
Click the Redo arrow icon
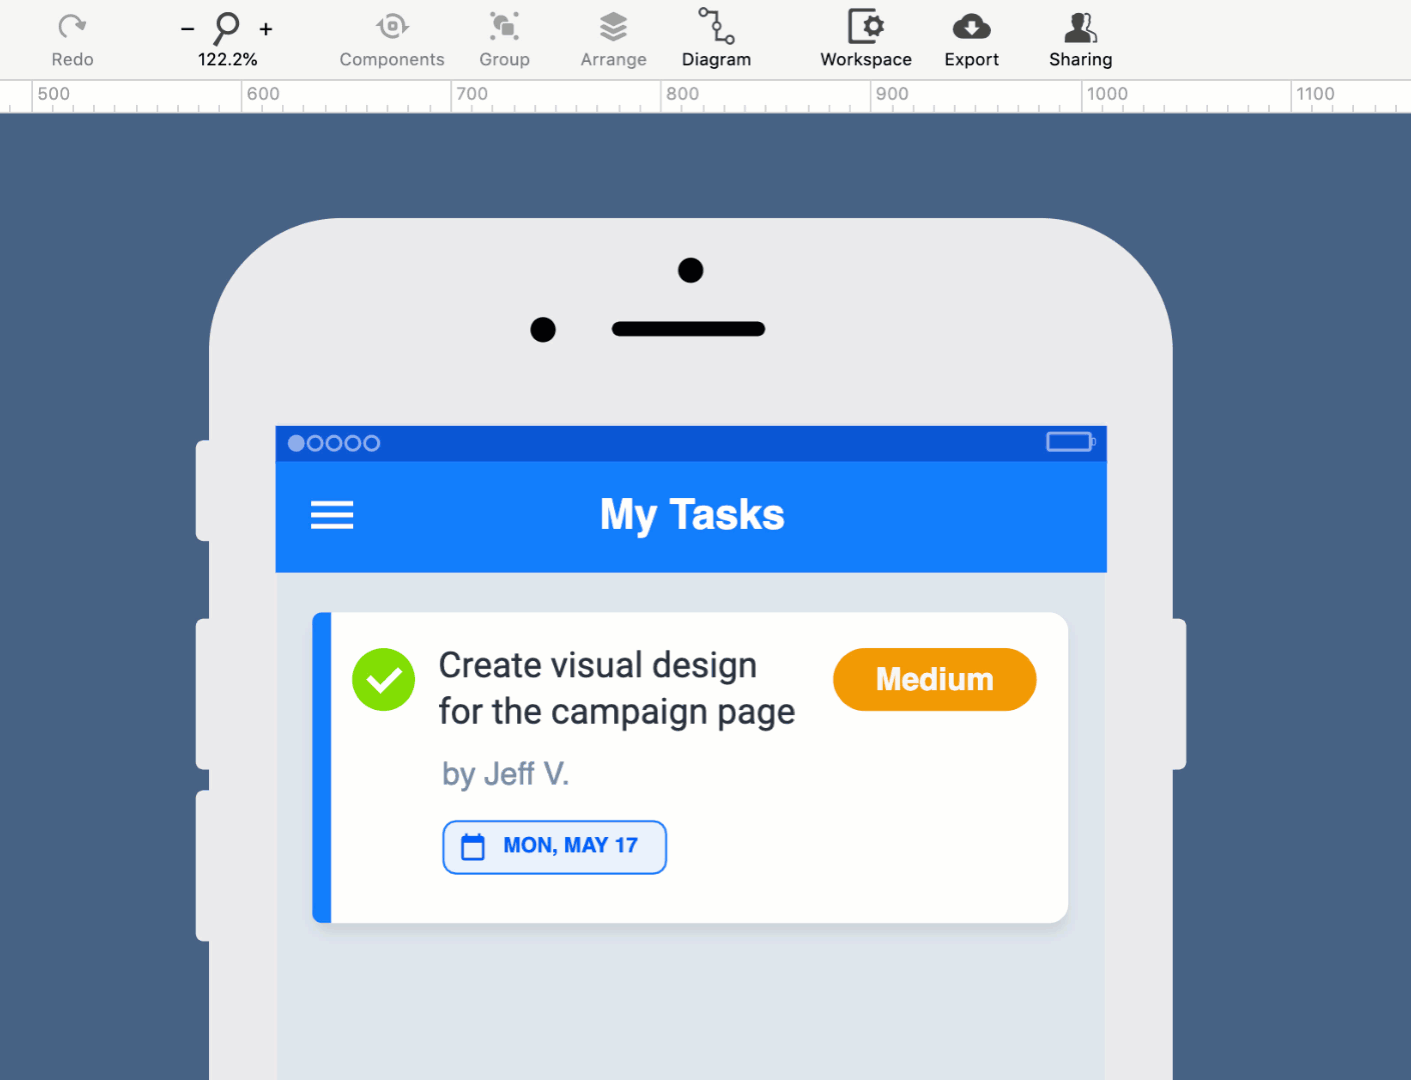pos(72,27)
